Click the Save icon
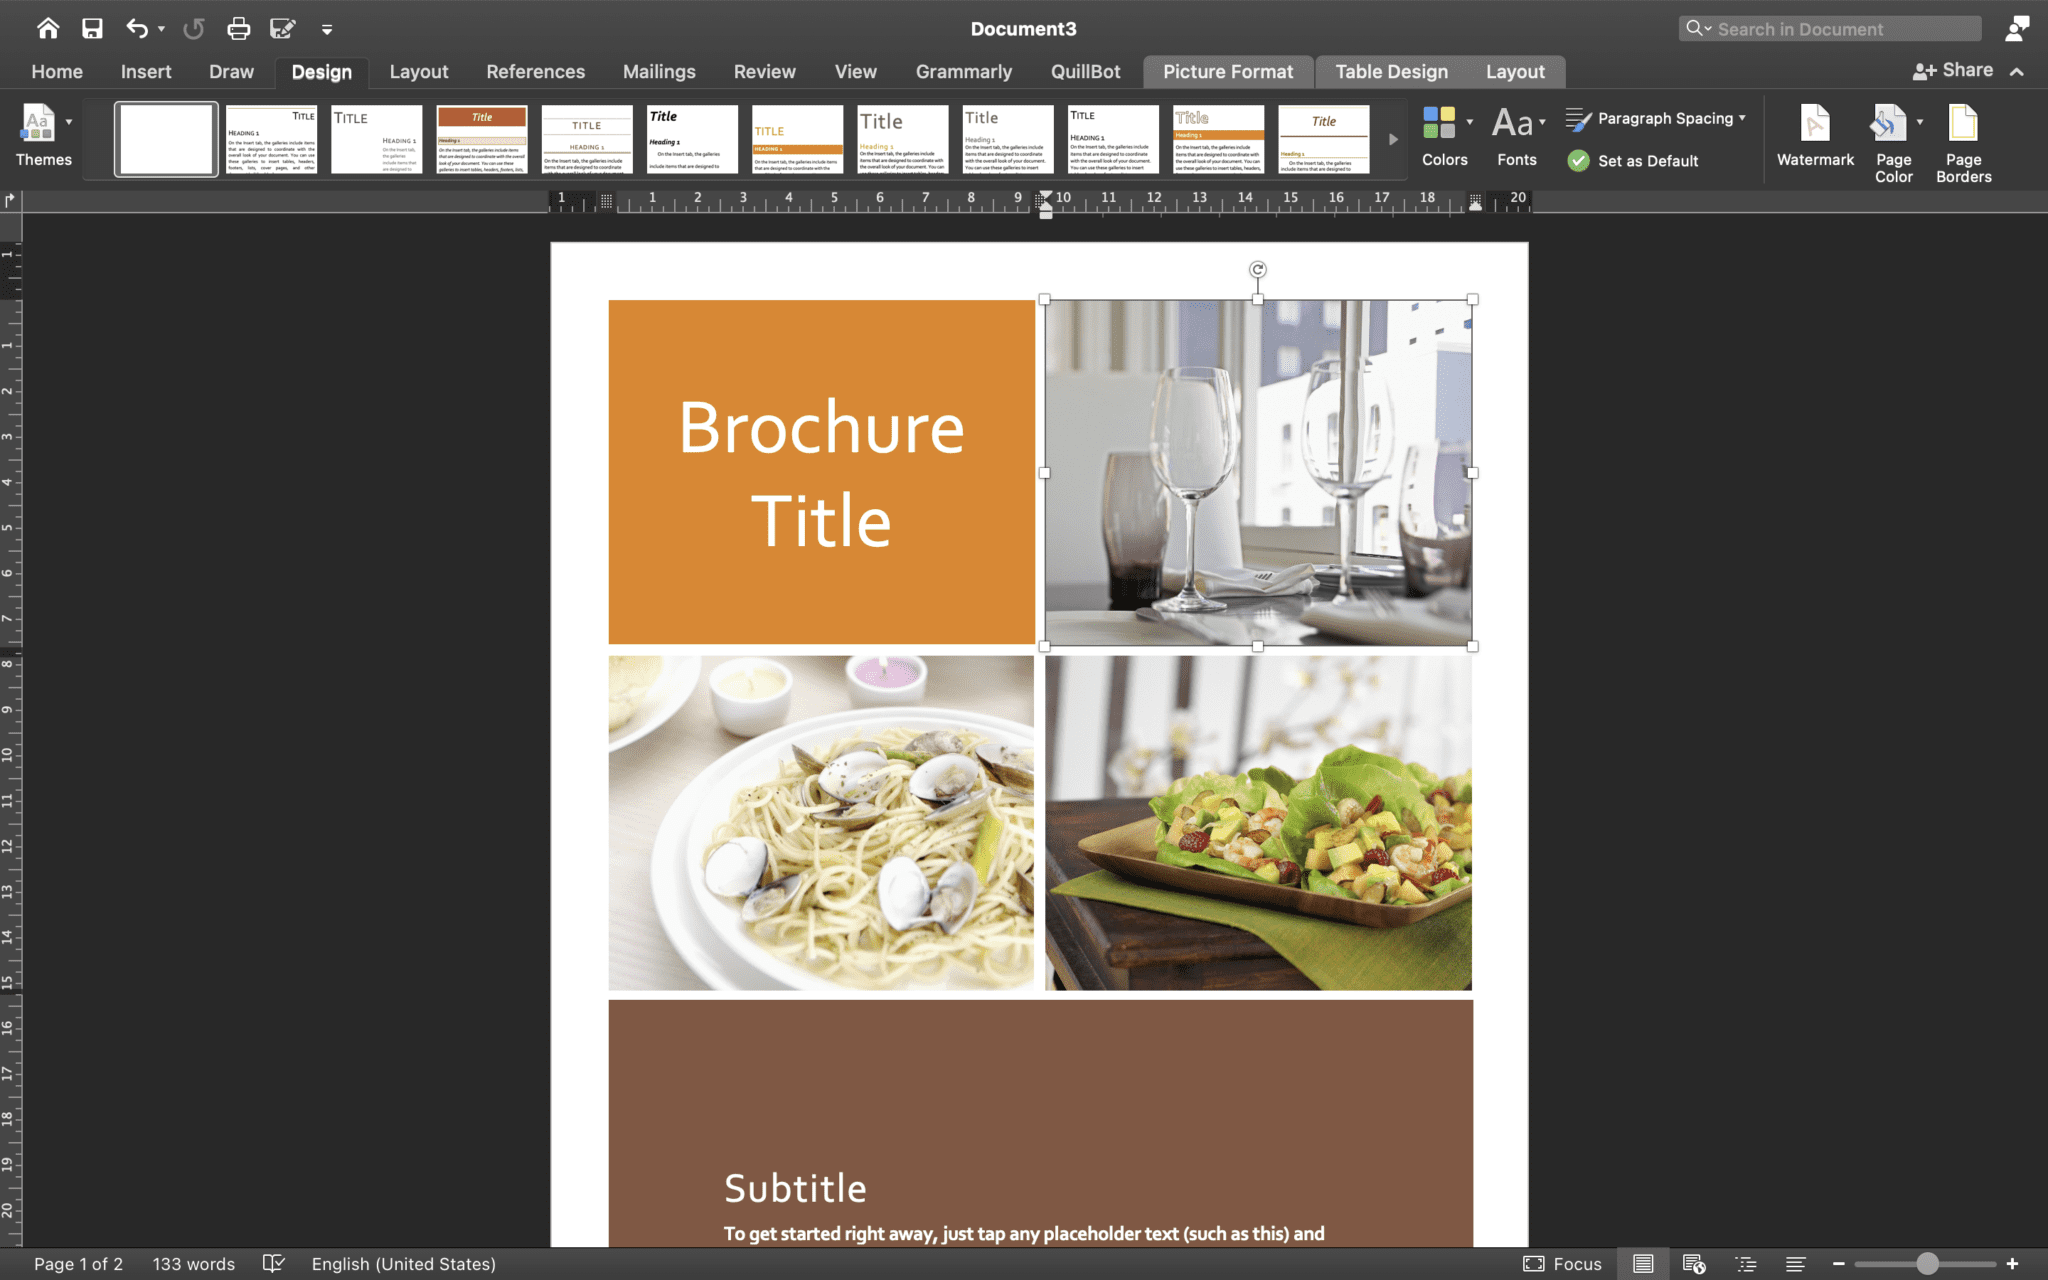This screenshot has height=1280, width=2048. 93,28
